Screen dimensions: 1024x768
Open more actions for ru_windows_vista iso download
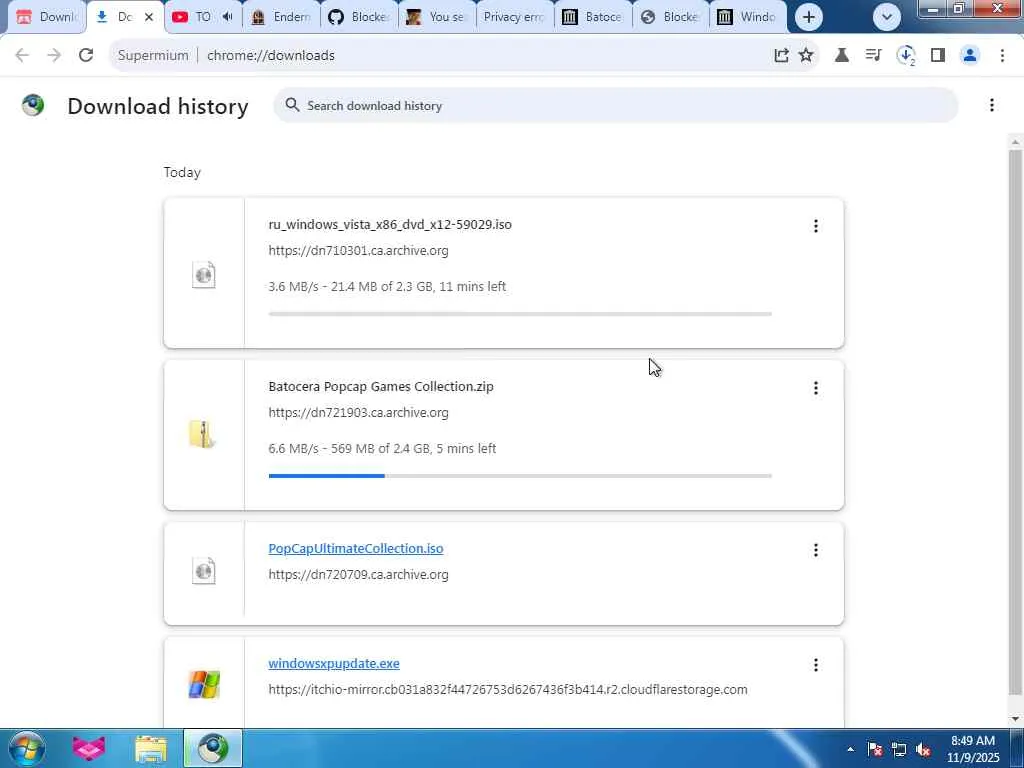(816, 226)
